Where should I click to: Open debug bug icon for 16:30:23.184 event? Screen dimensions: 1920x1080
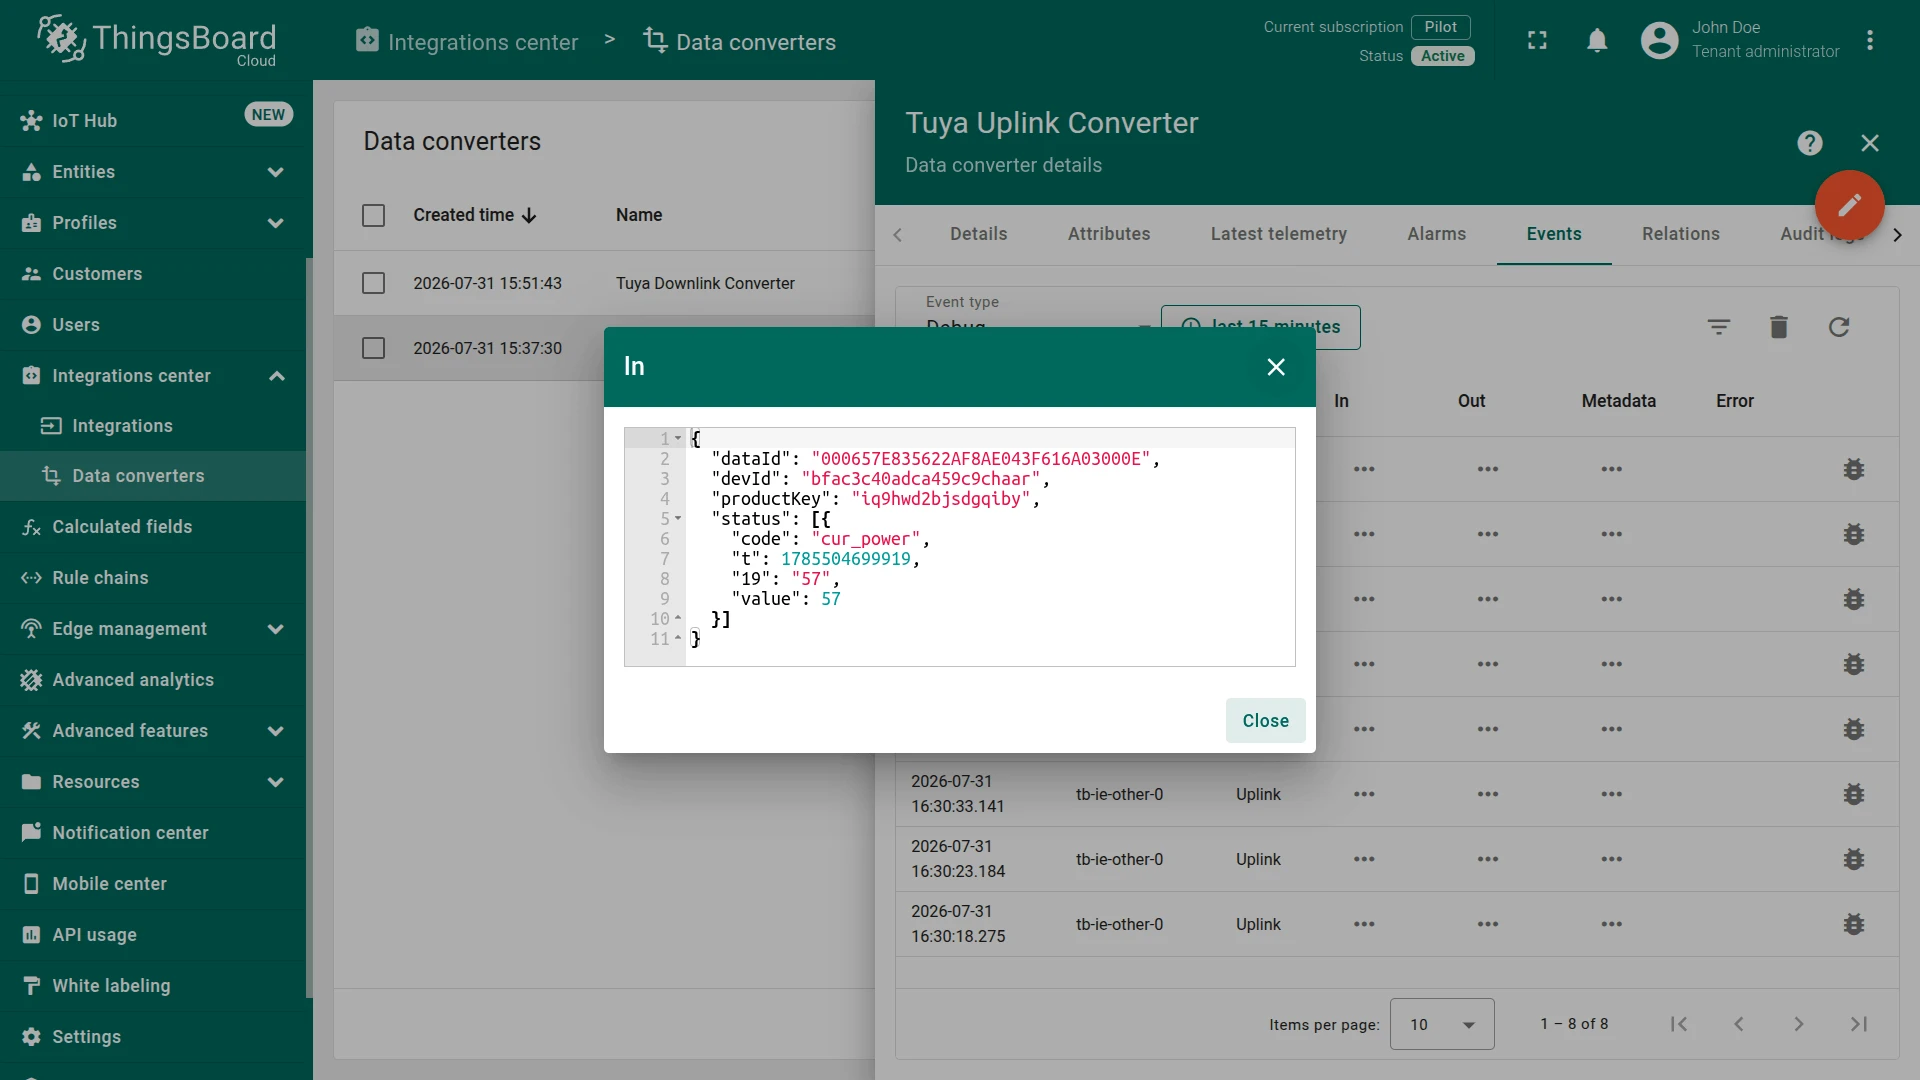click(x=1853, y=859)
